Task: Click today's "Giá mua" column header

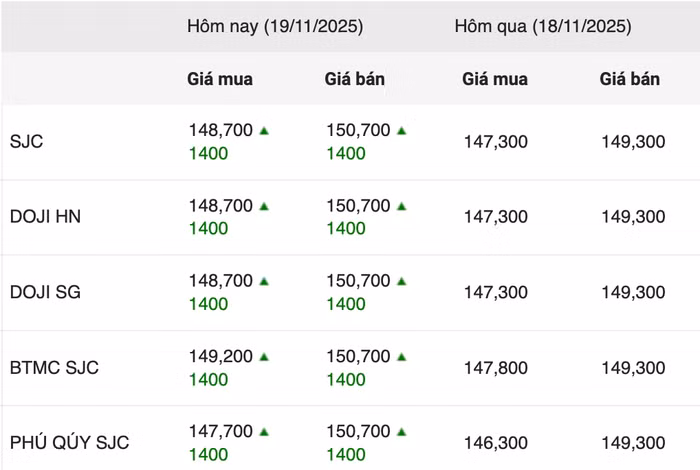Action: tap(220, 79)
